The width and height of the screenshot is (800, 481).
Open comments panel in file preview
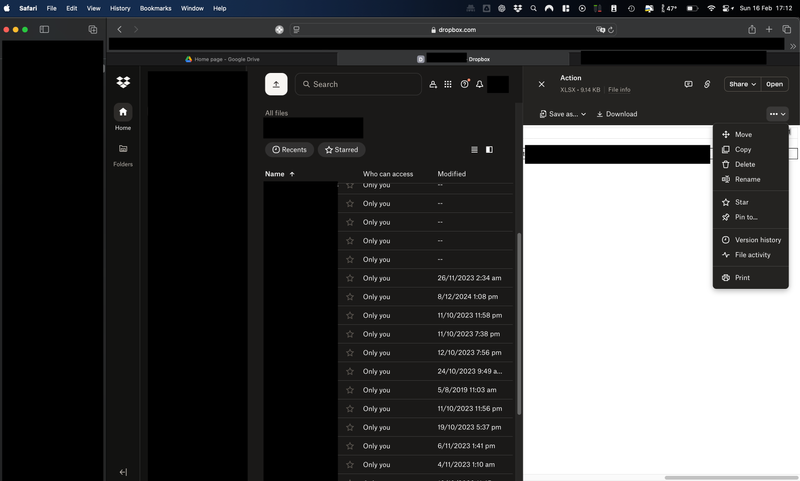coord(688,84)
